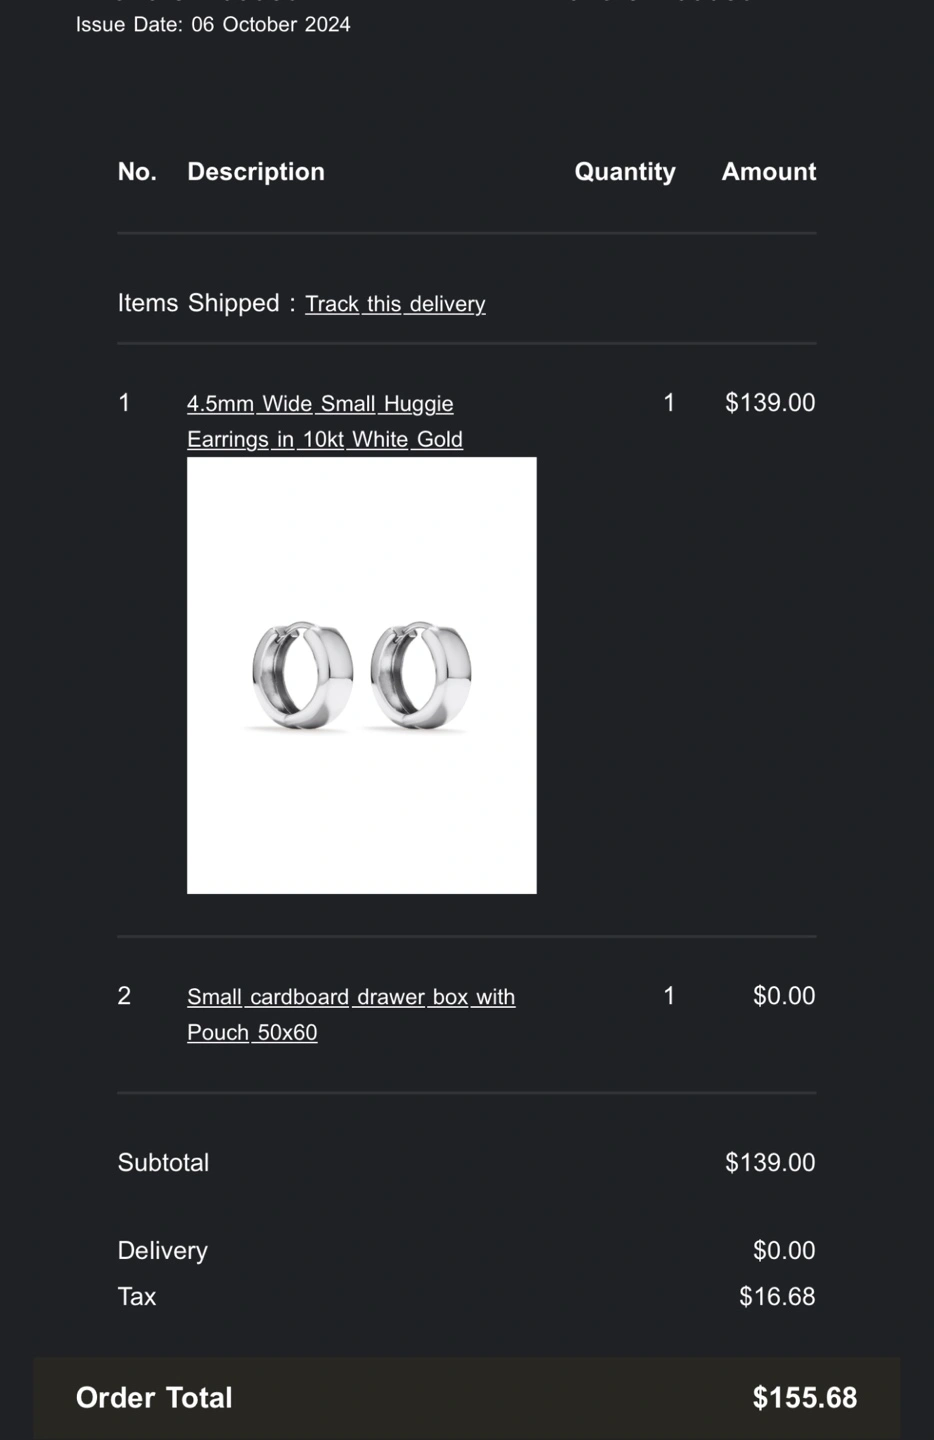Click the Description column header
This screenshot has width=934, height=1440.
pyautogui.click(x=256, y=172)
